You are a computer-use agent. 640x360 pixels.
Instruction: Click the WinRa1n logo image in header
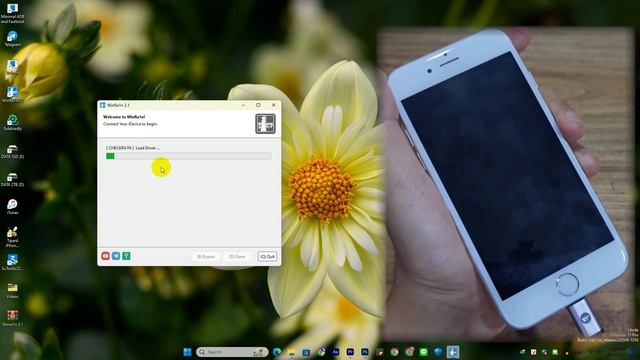(x=265, y=124)
